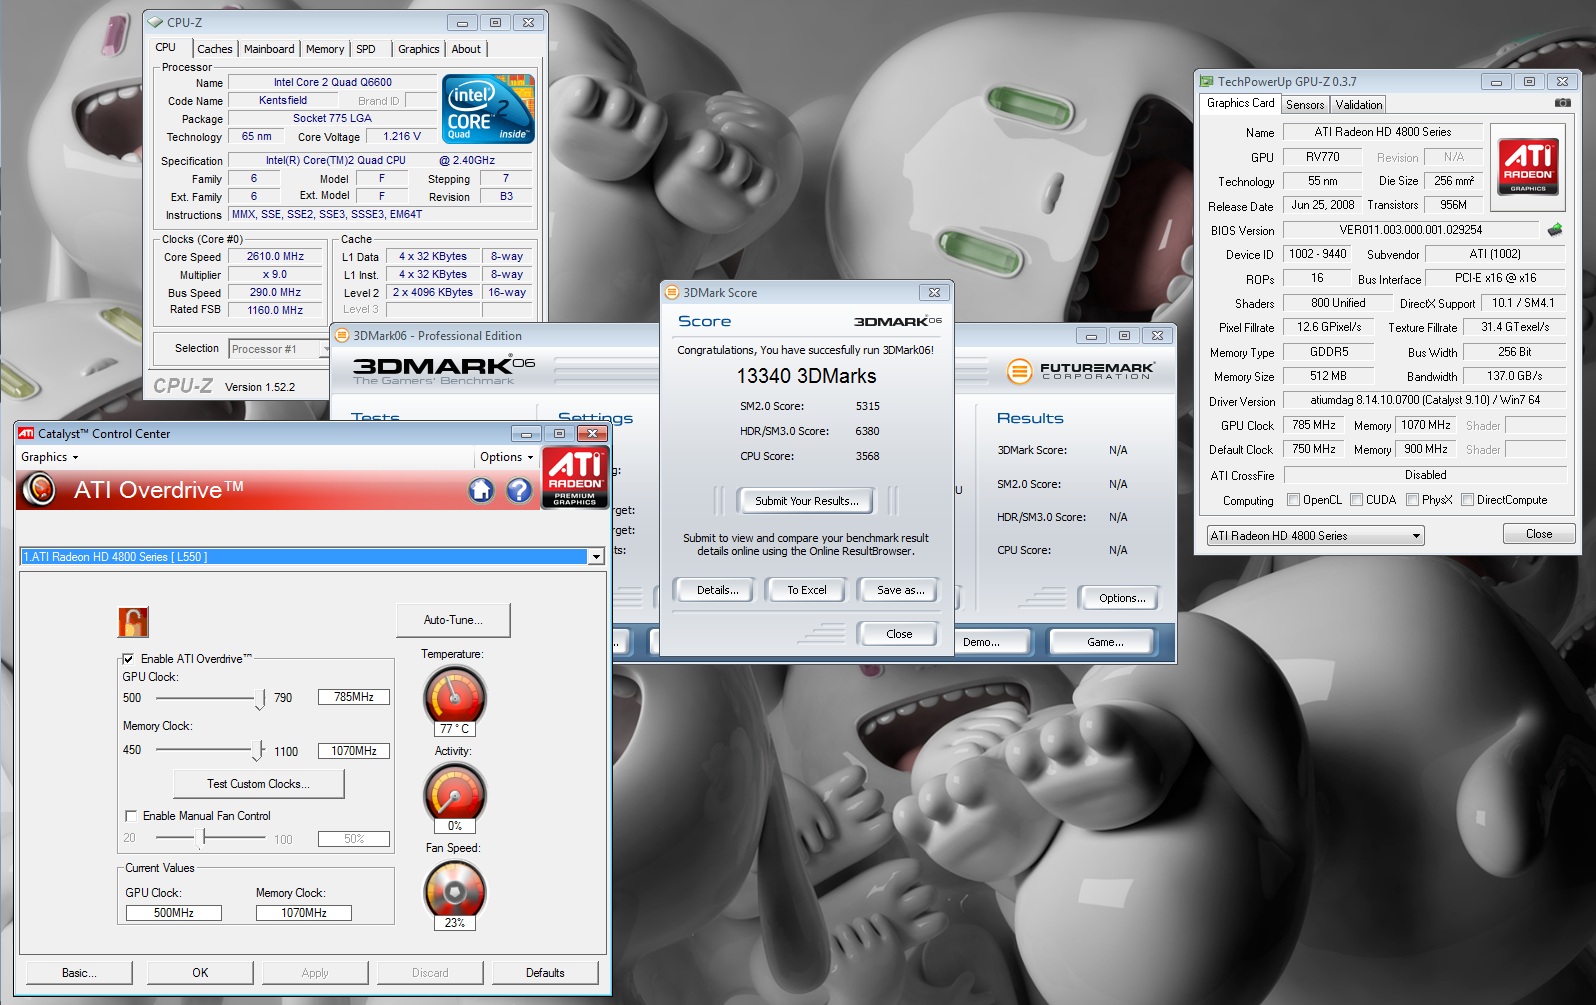Screen dimensions: 1596x1005
Task: Click the fan speed slider handle
Action: [x=201, y=838]
